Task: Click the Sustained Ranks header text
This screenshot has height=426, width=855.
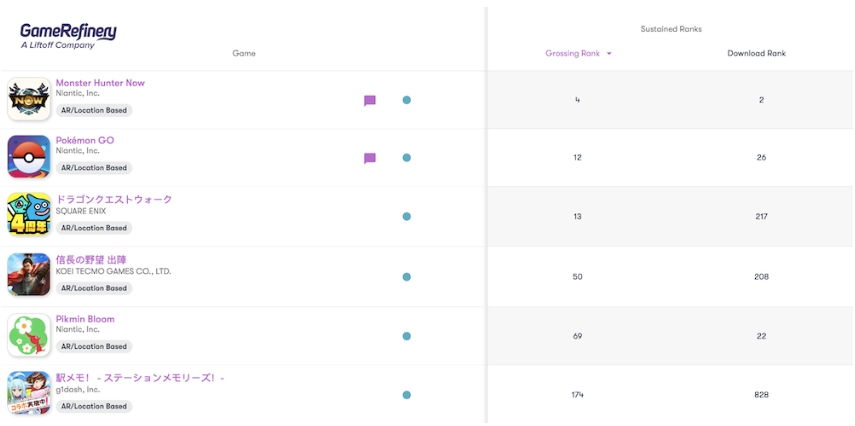Action: point(671,29)
